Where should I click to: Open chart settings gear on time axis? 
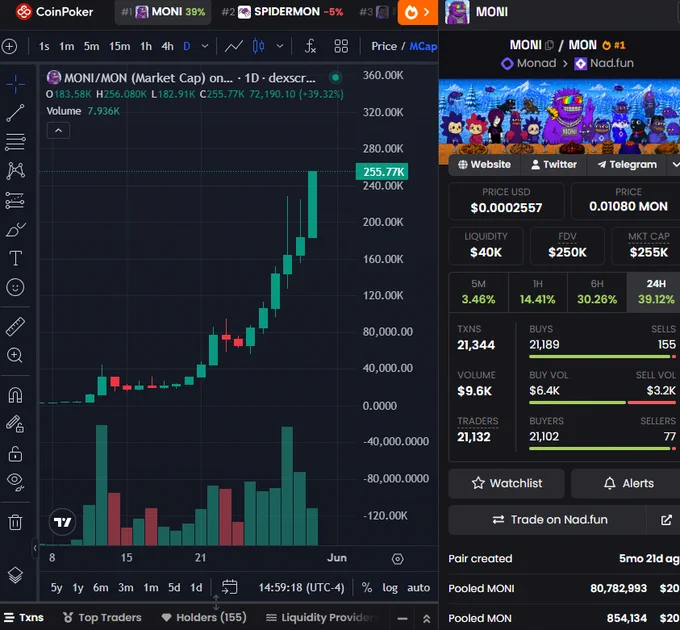click(x=397, y=559)
